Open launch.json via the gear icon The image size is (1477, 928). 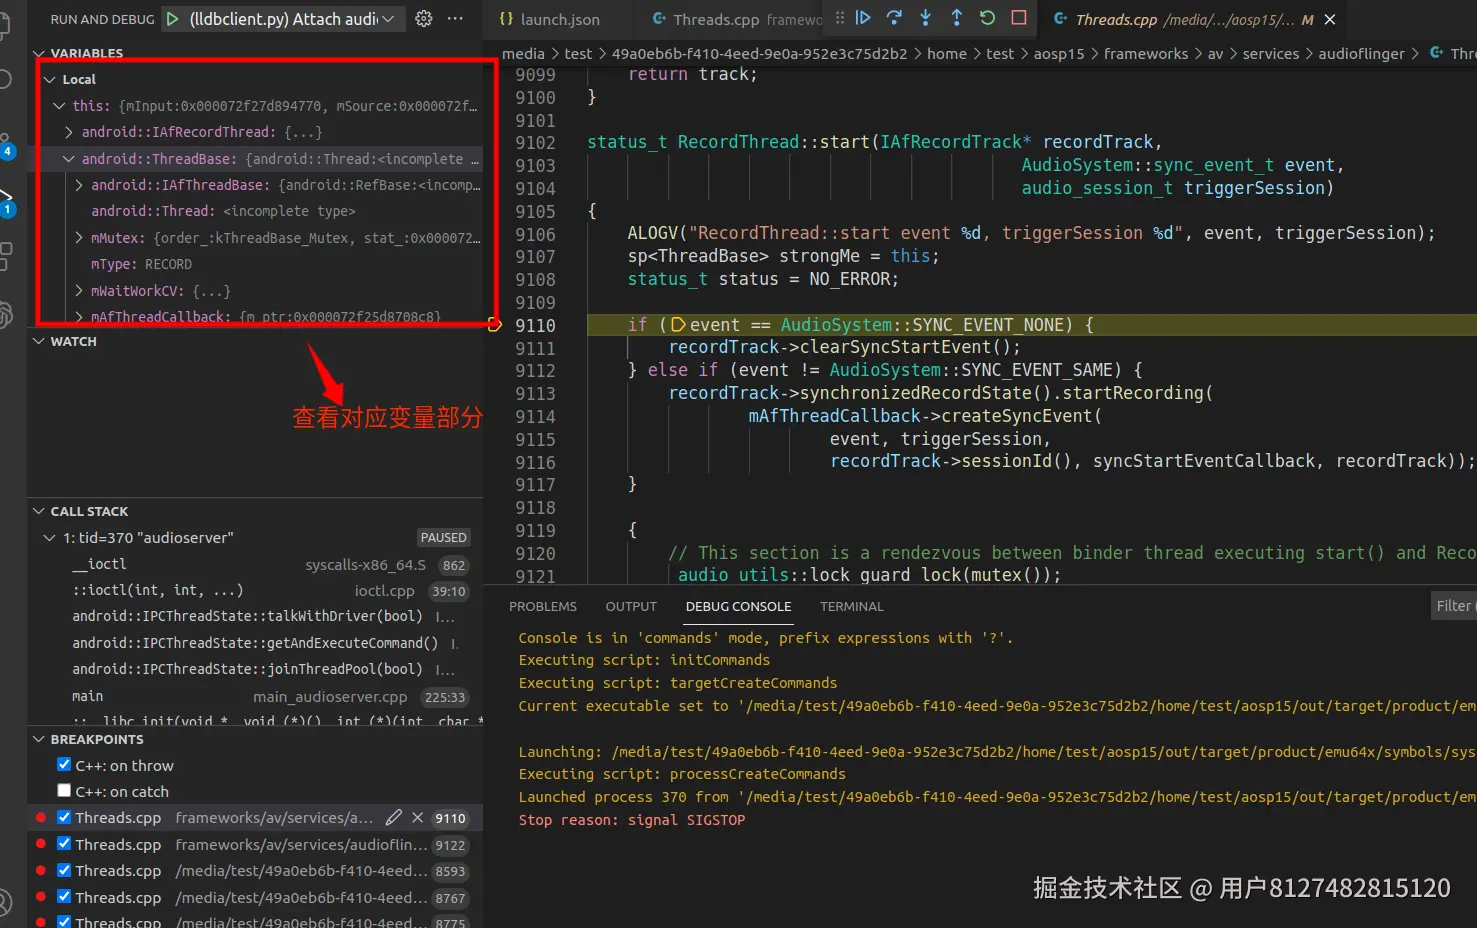pos(424,19)
